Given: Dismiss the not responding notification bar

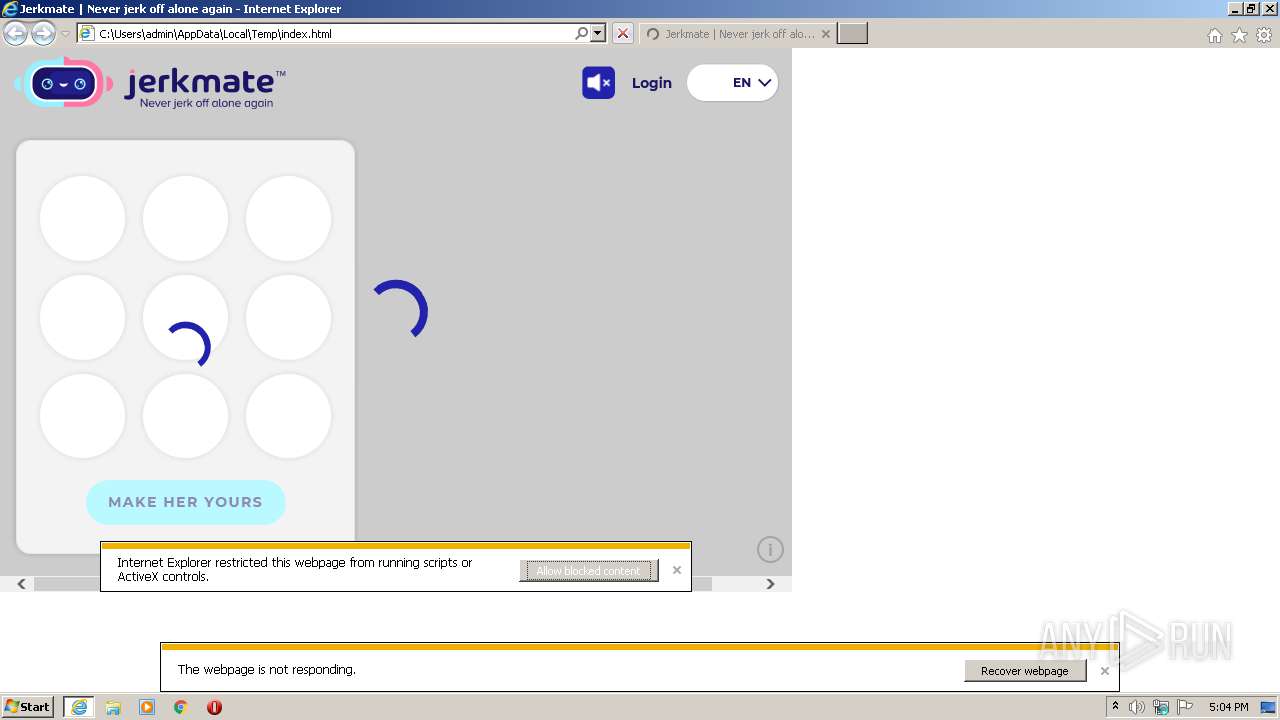Looking at the screenshot, I should point(1104,671).
